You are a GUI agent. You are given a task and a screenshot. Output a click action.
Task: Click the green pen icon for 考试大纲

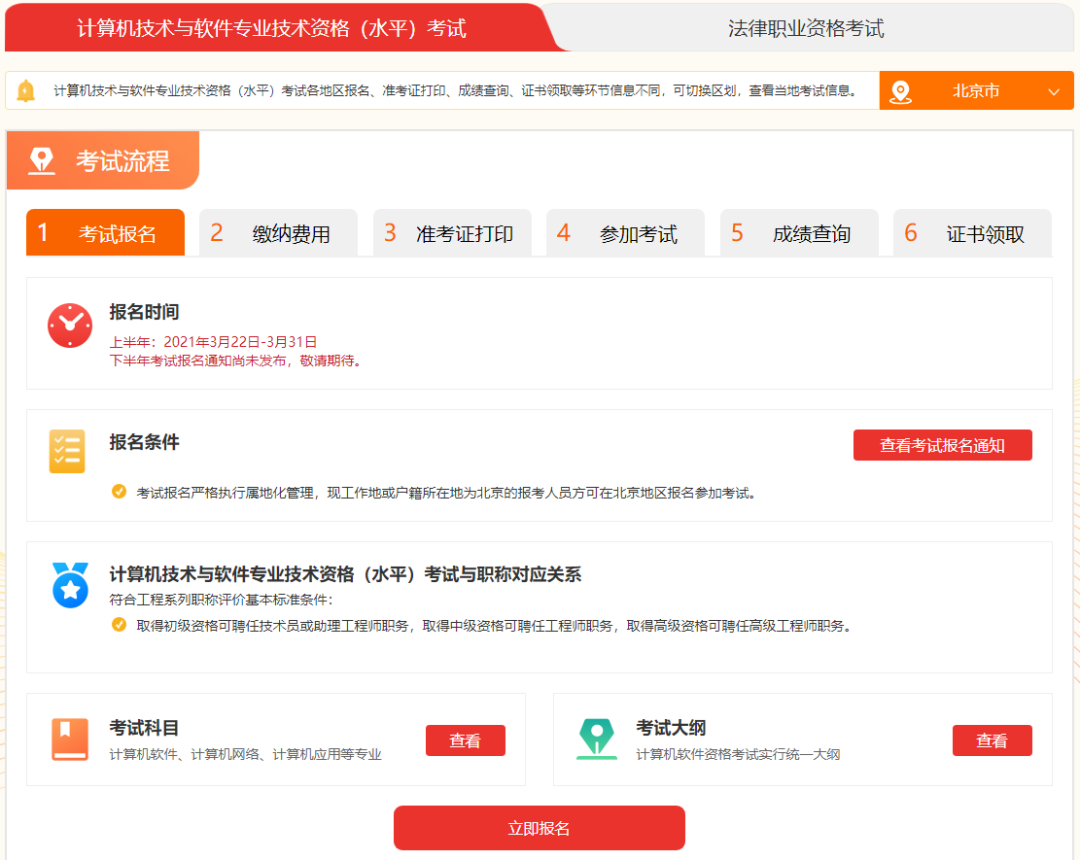point(597,740)
